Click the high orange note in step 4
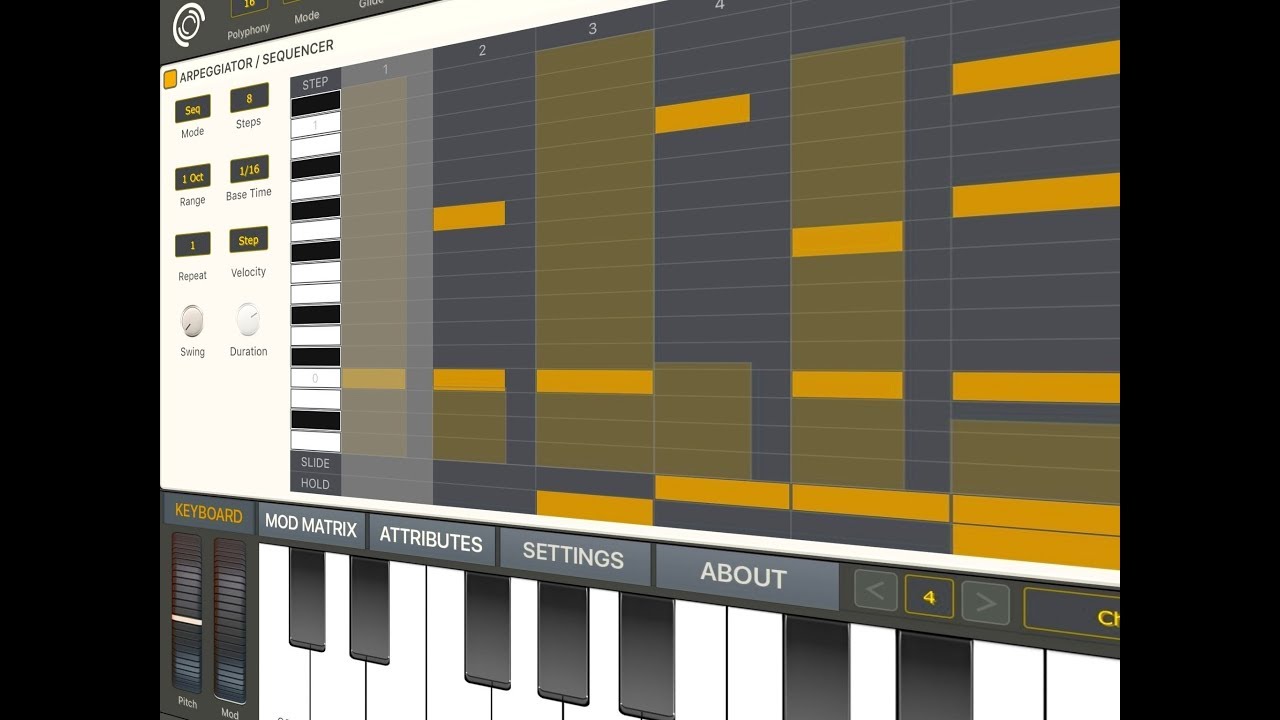The height and width of the screenshot is (720, 1280). tap(703, 113)
